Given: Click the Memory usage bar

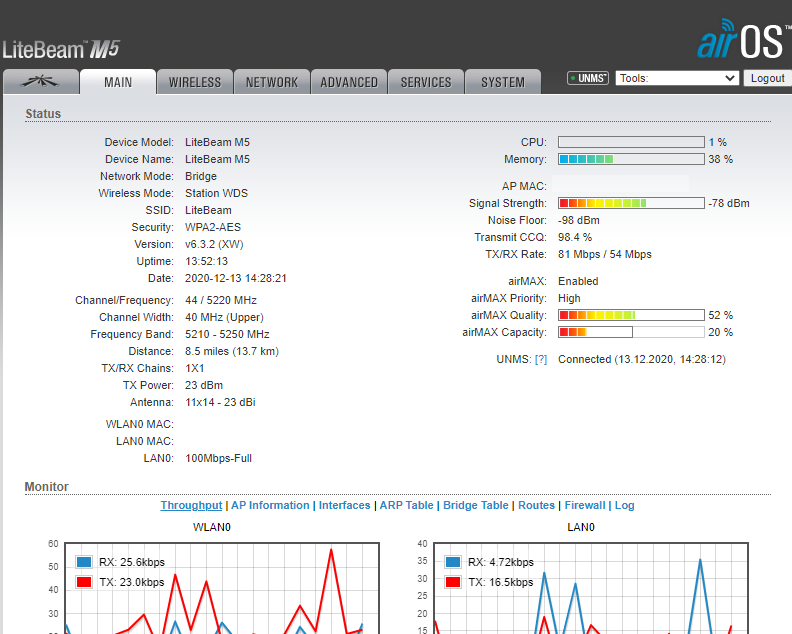Looking at the screenshot, I should pos(631,159).
